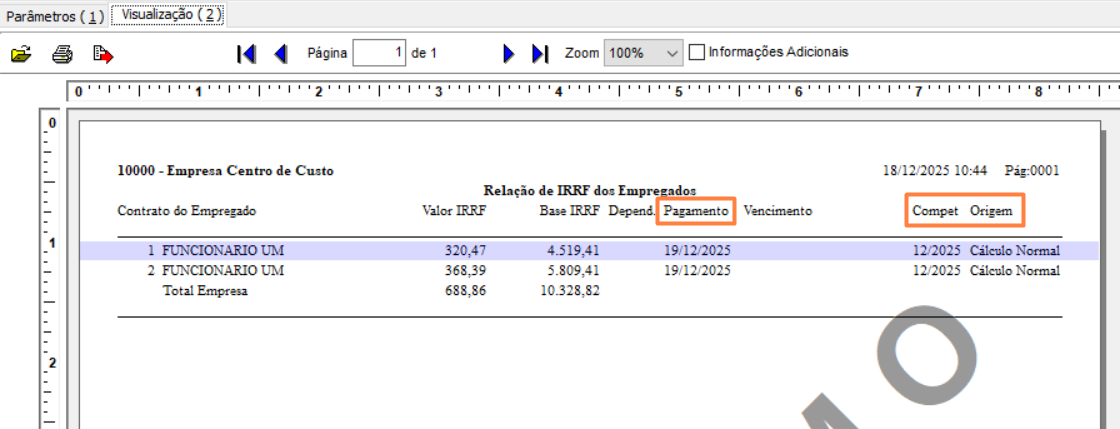
Task: Print the report using the printer icon
Action: (62, 54)
